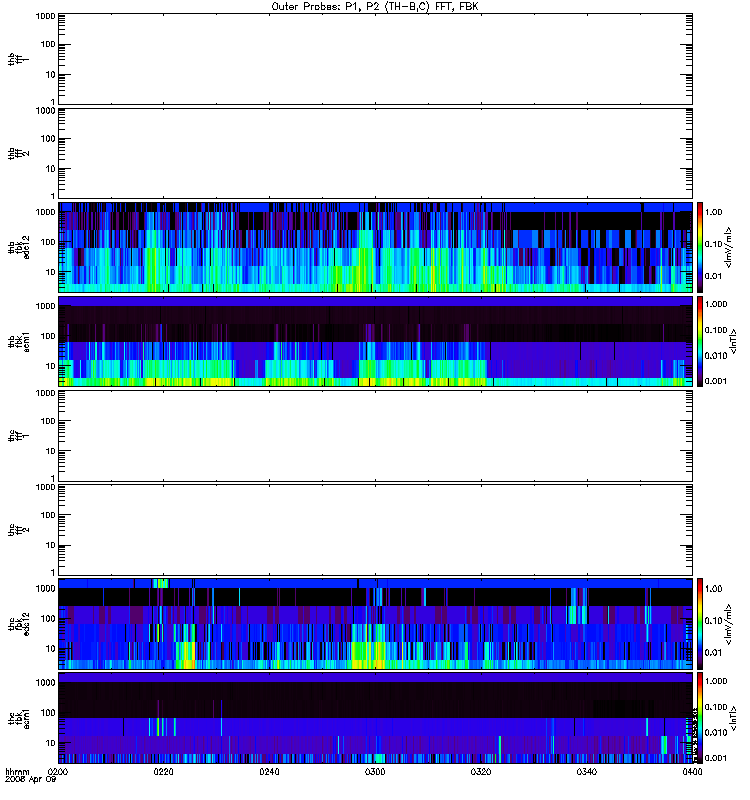Click the thb scm1 color bar
Viewport: 750px width, 800px height.
[700, 341]
